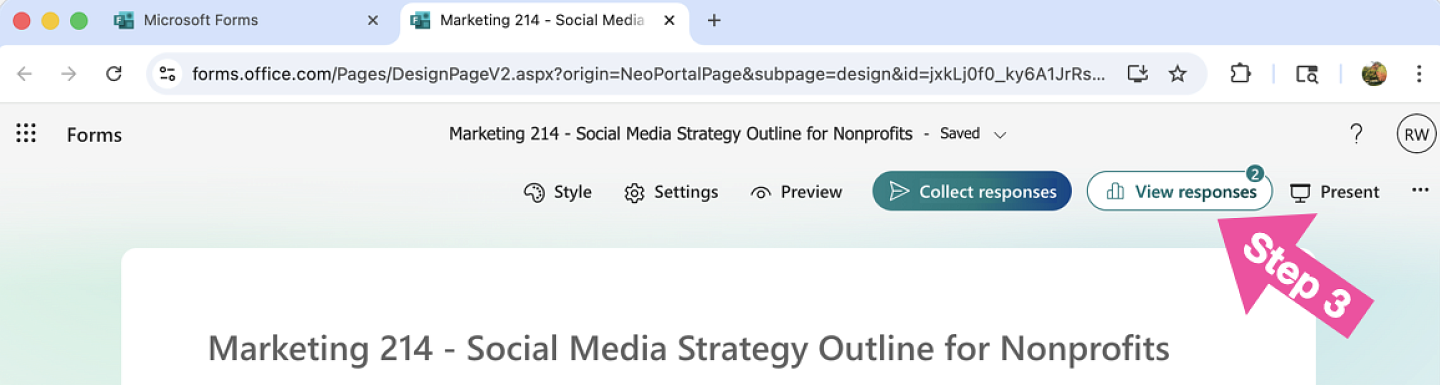View site information icon in address bar

tap(168, 74)
